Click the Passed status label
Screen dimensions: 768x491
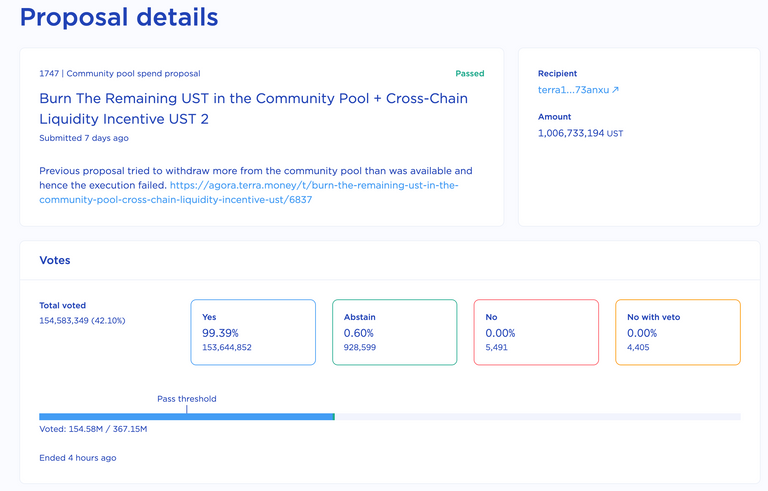(470, 74)
